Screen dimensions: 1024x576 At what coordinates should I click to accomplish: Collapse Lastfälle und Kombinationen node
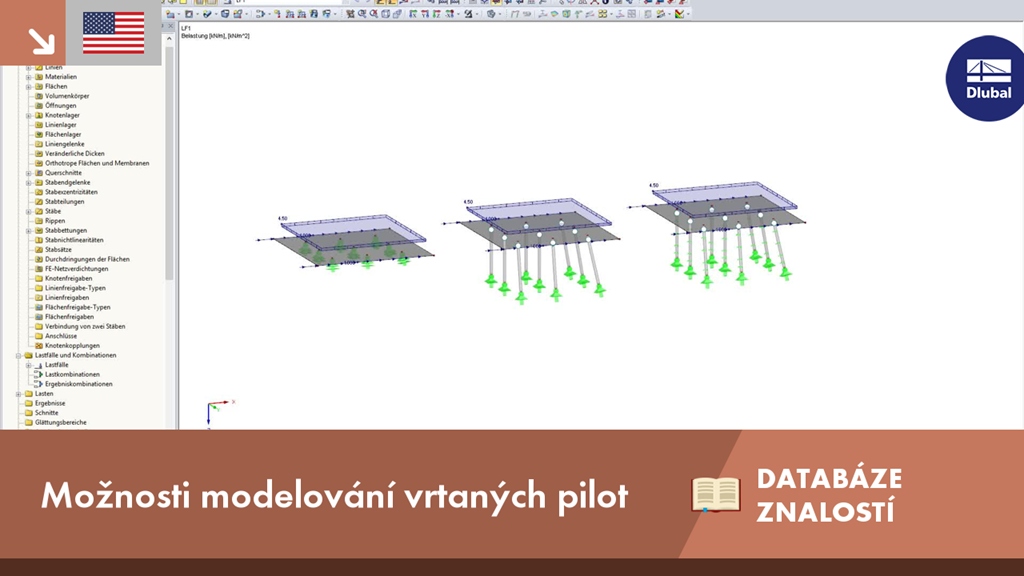pyautogui.click(x=18, y=356)
